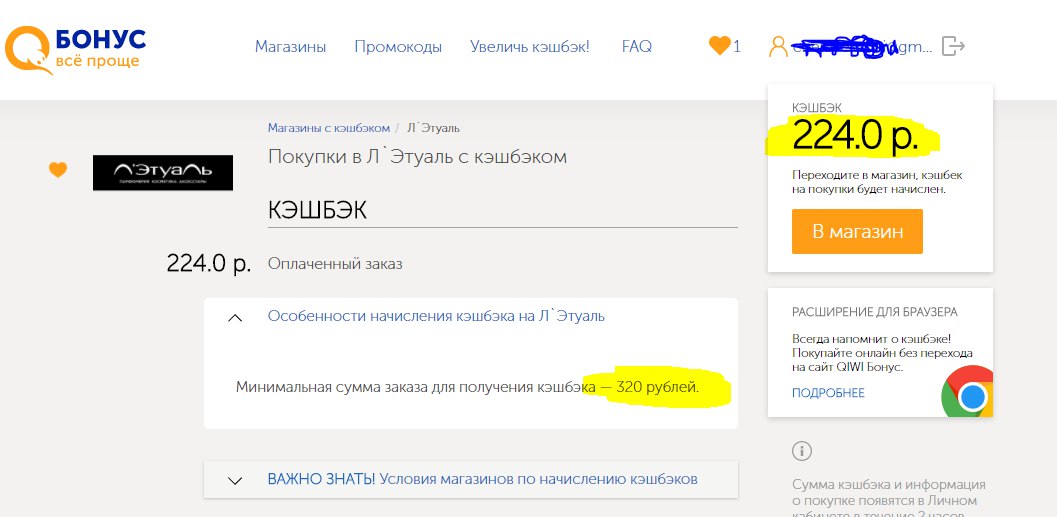The width and height of the screenshot is (1057, 517).
Task: Open the QIWI Бонус logo homepage
Action: (75, 49)
